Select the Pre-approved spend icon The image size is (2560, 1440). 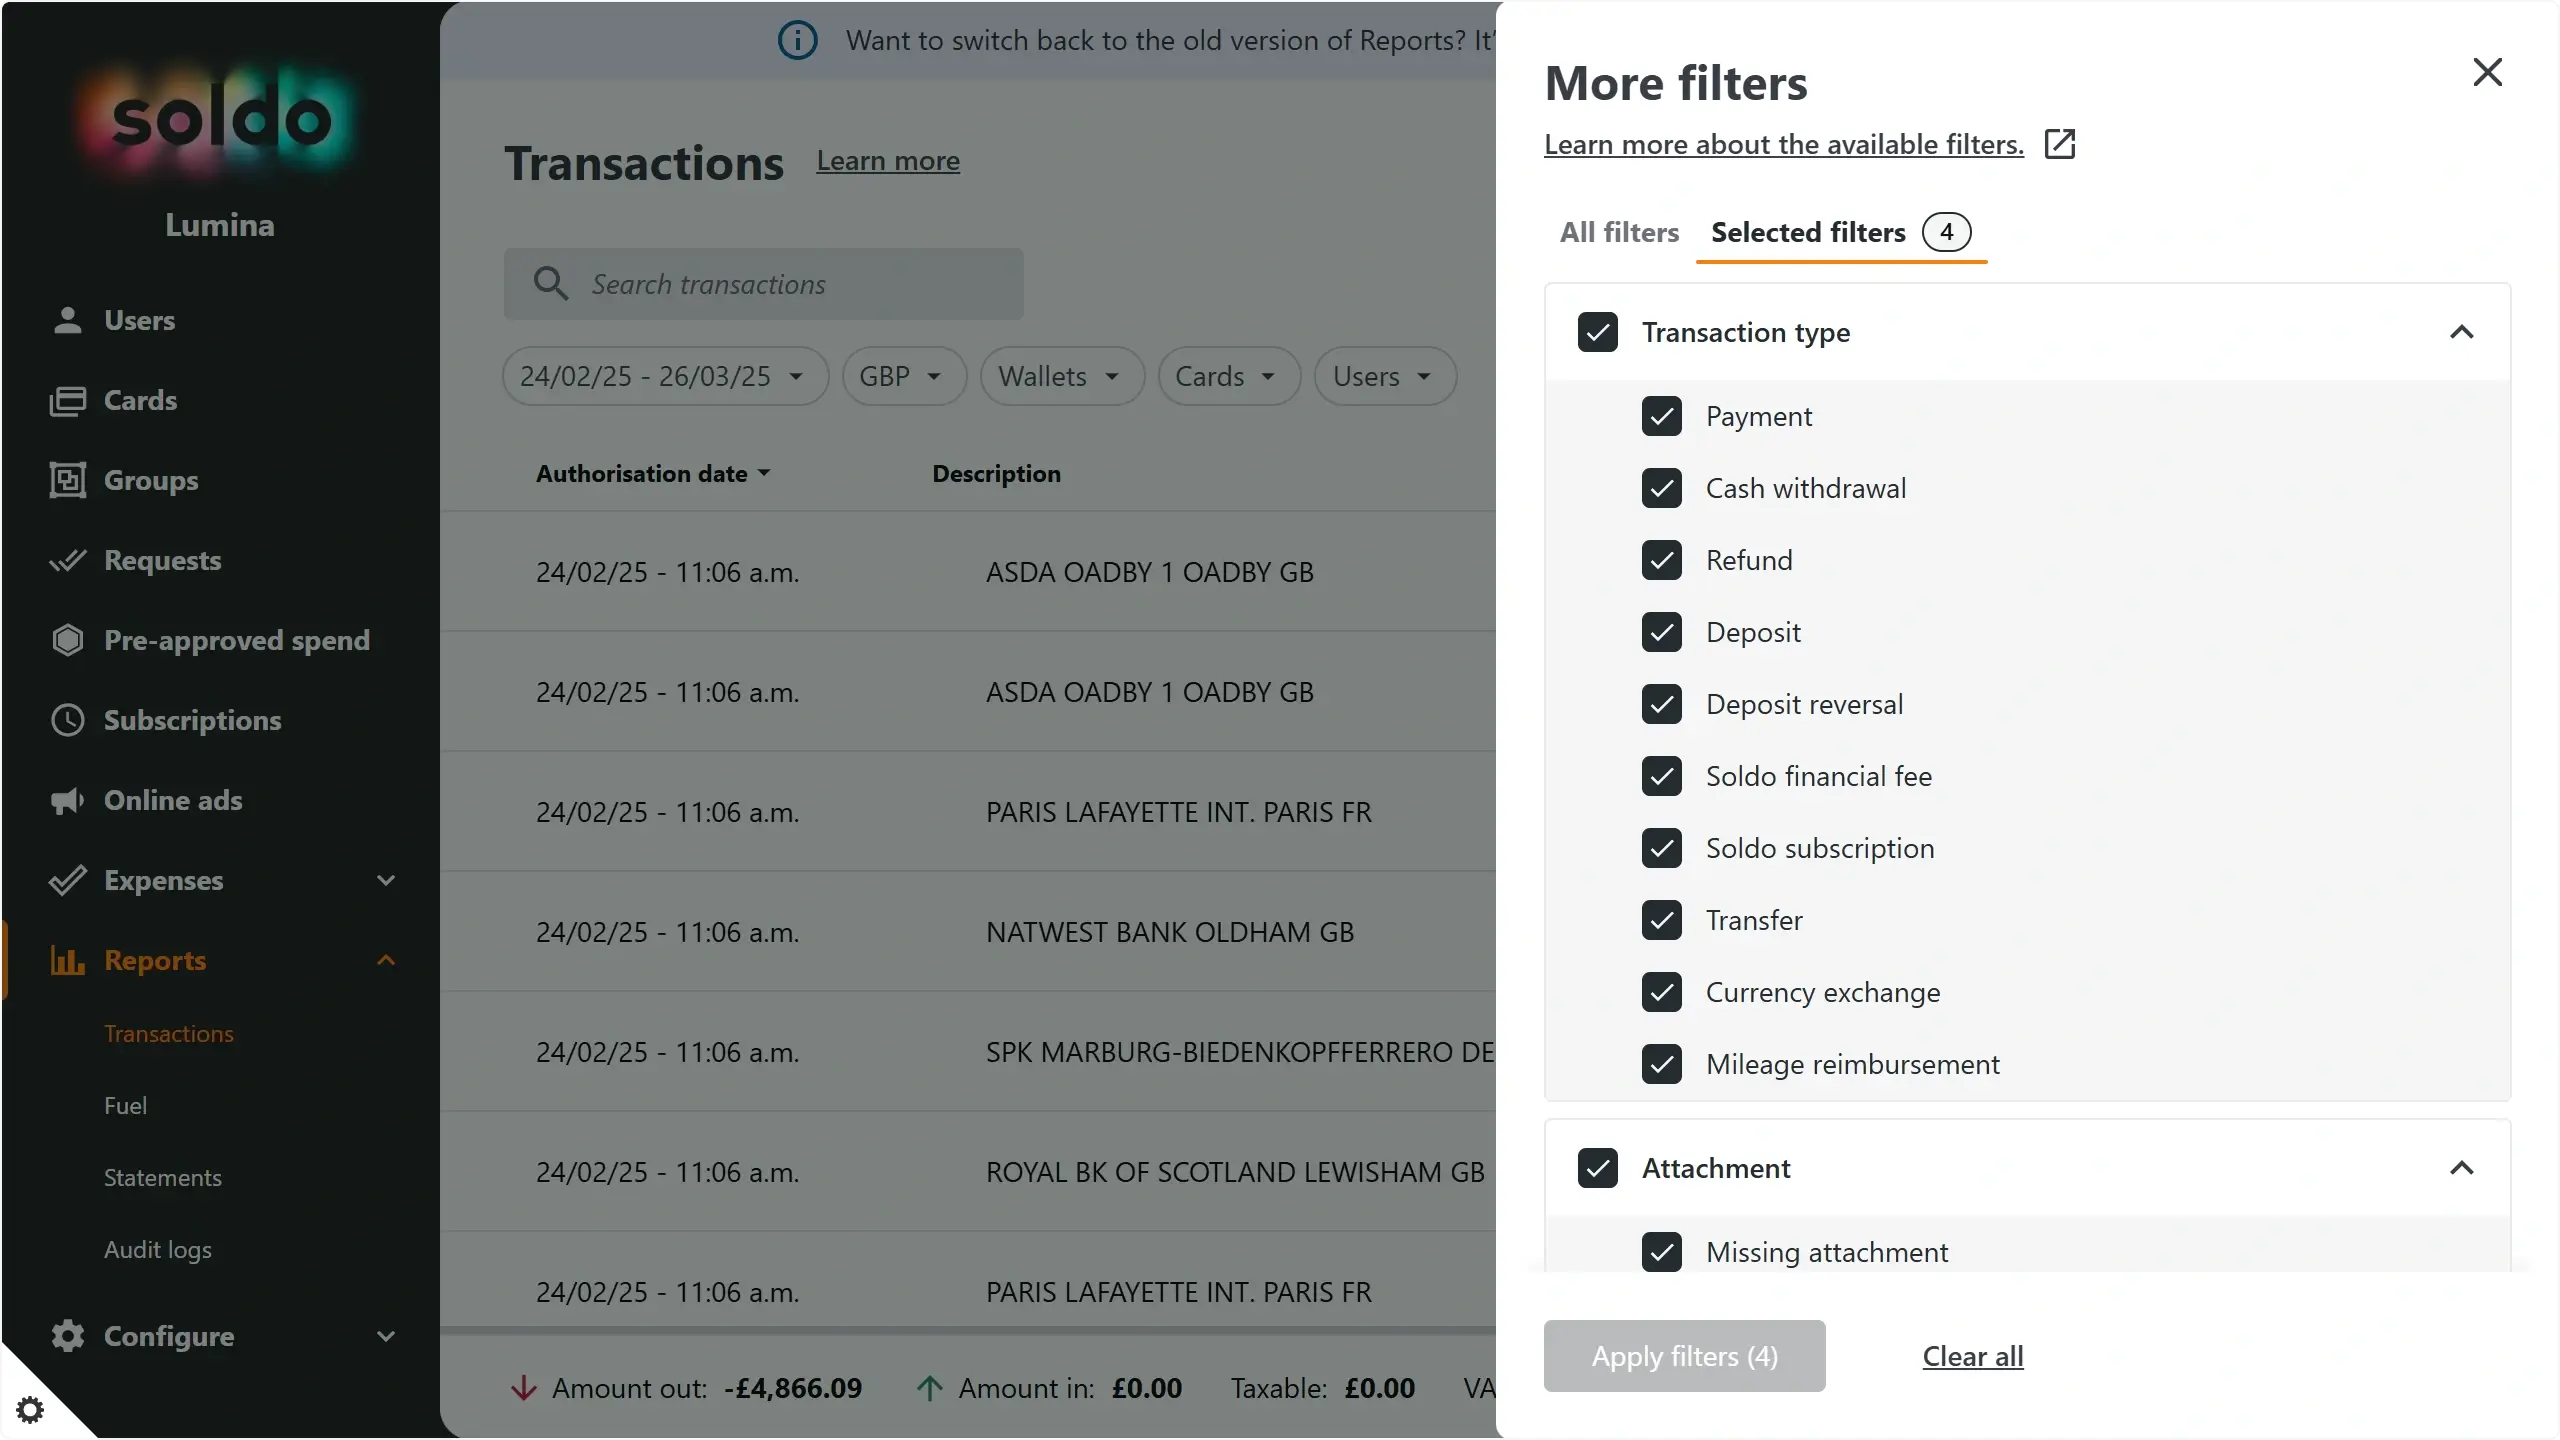point(66,640)
